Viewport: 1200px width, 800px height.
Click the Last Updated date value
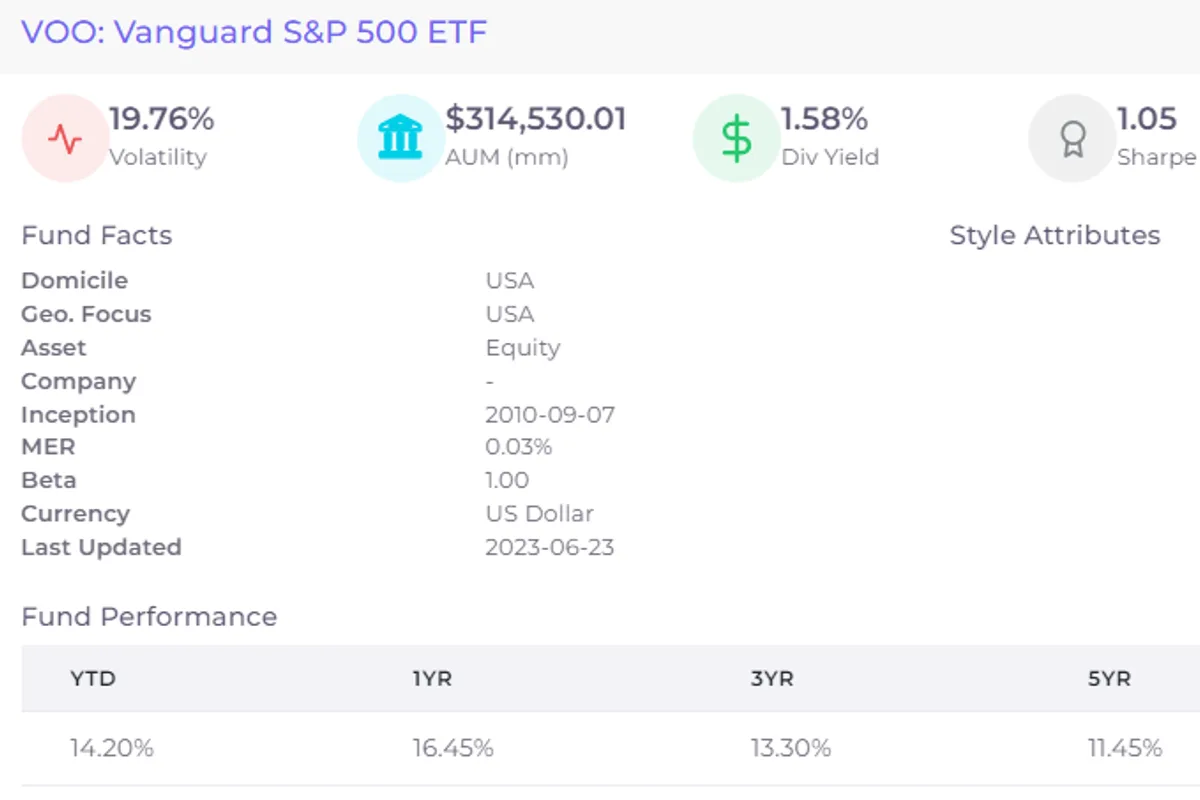point(551,547)
